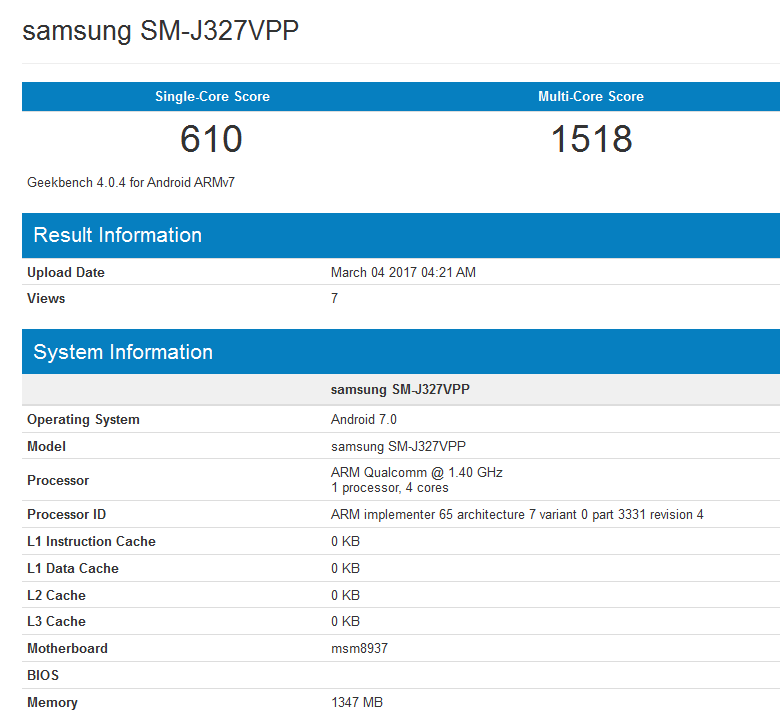Select the ARM implementer 65 architecture value
This screenshot has width=780, height=724.
[517, 515]
